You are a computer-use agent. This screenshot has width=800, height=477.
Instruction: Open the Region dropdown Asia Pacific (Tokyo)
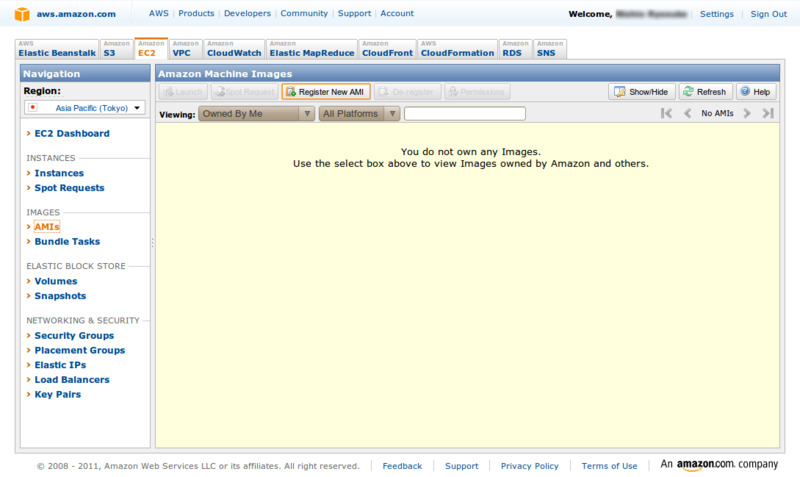(x=85, y=108)
